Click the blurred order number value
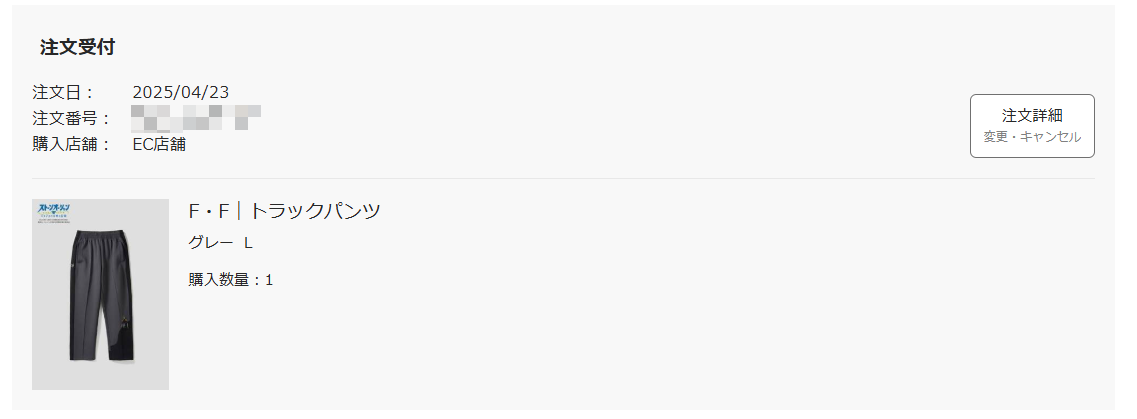The width and height of the screenshot is (1137, 419). pyautogui.click(x=197, y=118)
